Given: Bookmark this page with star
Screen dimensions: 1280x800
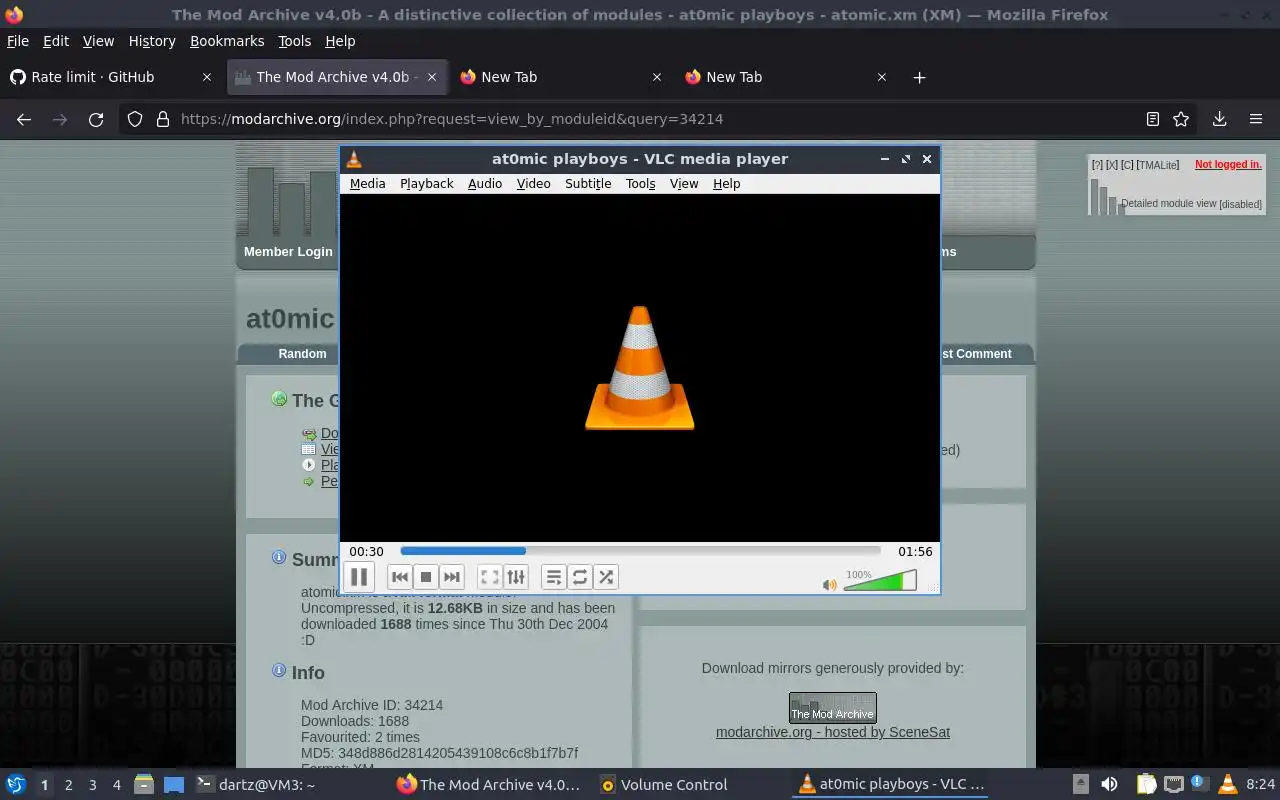Looking at the screenshot, I should (1181, 119).
